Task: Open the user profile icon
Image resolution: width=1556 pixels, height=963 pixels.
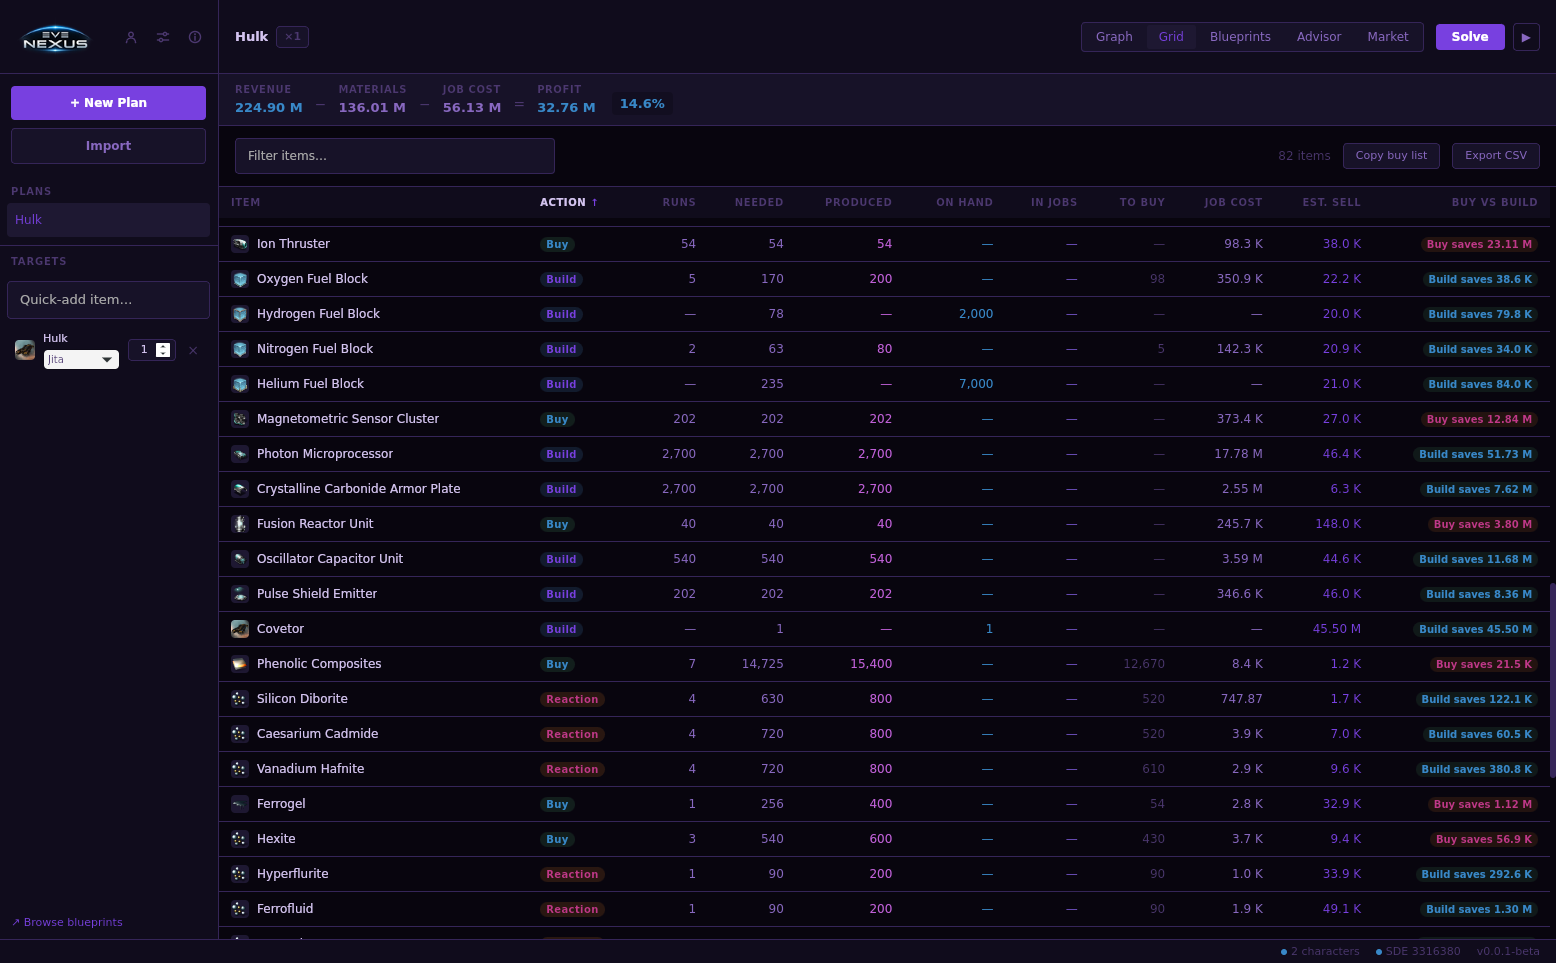Action: 131,37
